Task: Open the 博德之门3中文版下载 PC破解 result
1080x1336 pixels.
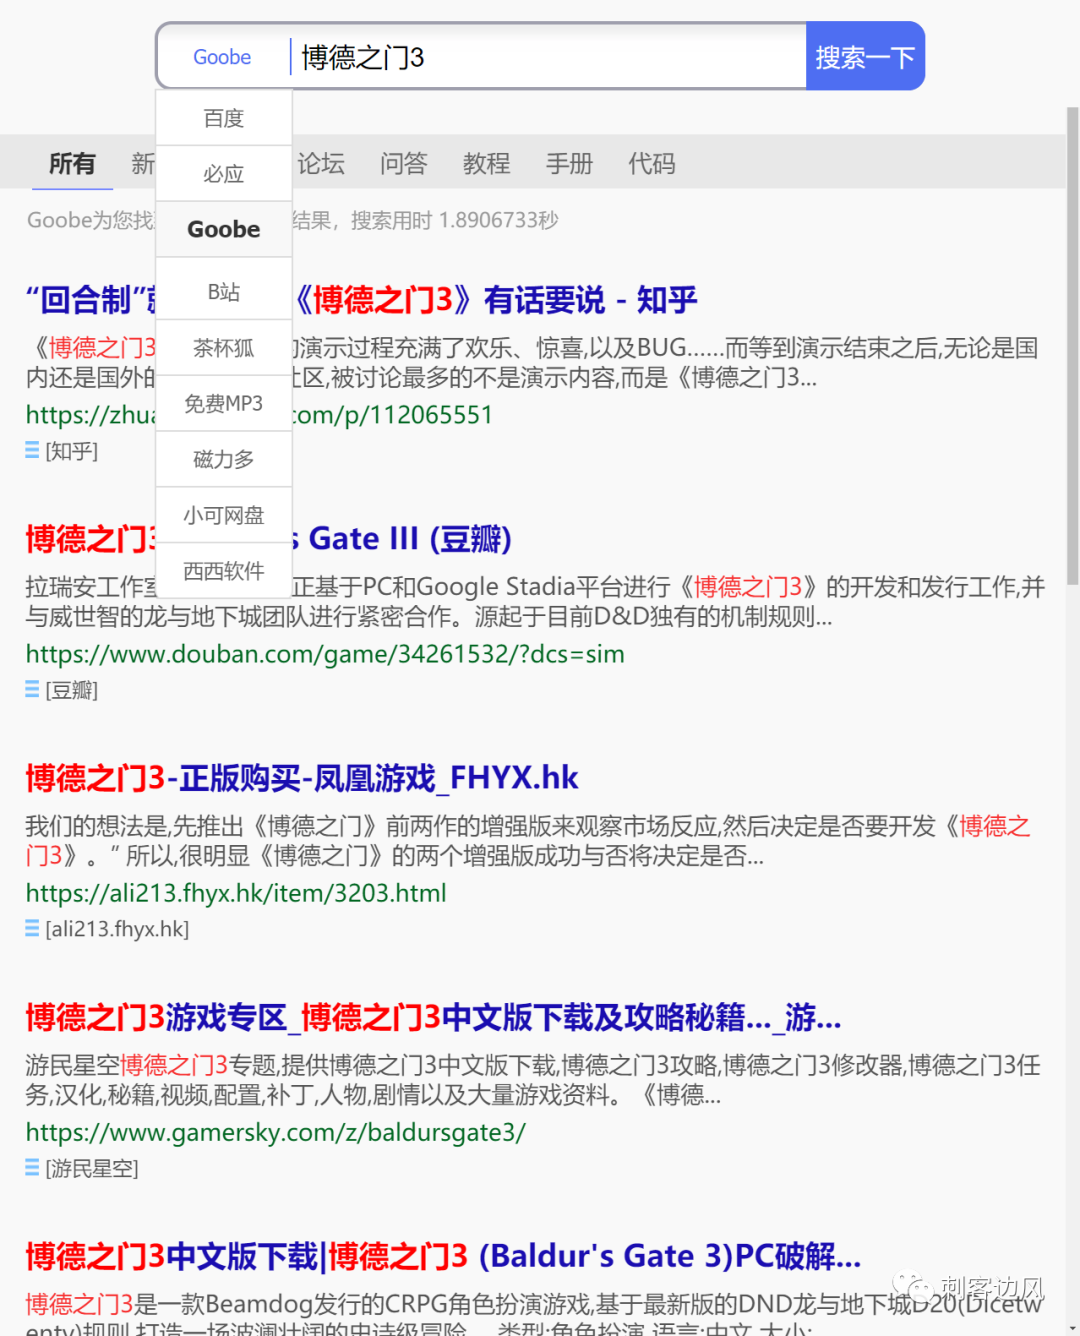Action: tap(443, 1256)
